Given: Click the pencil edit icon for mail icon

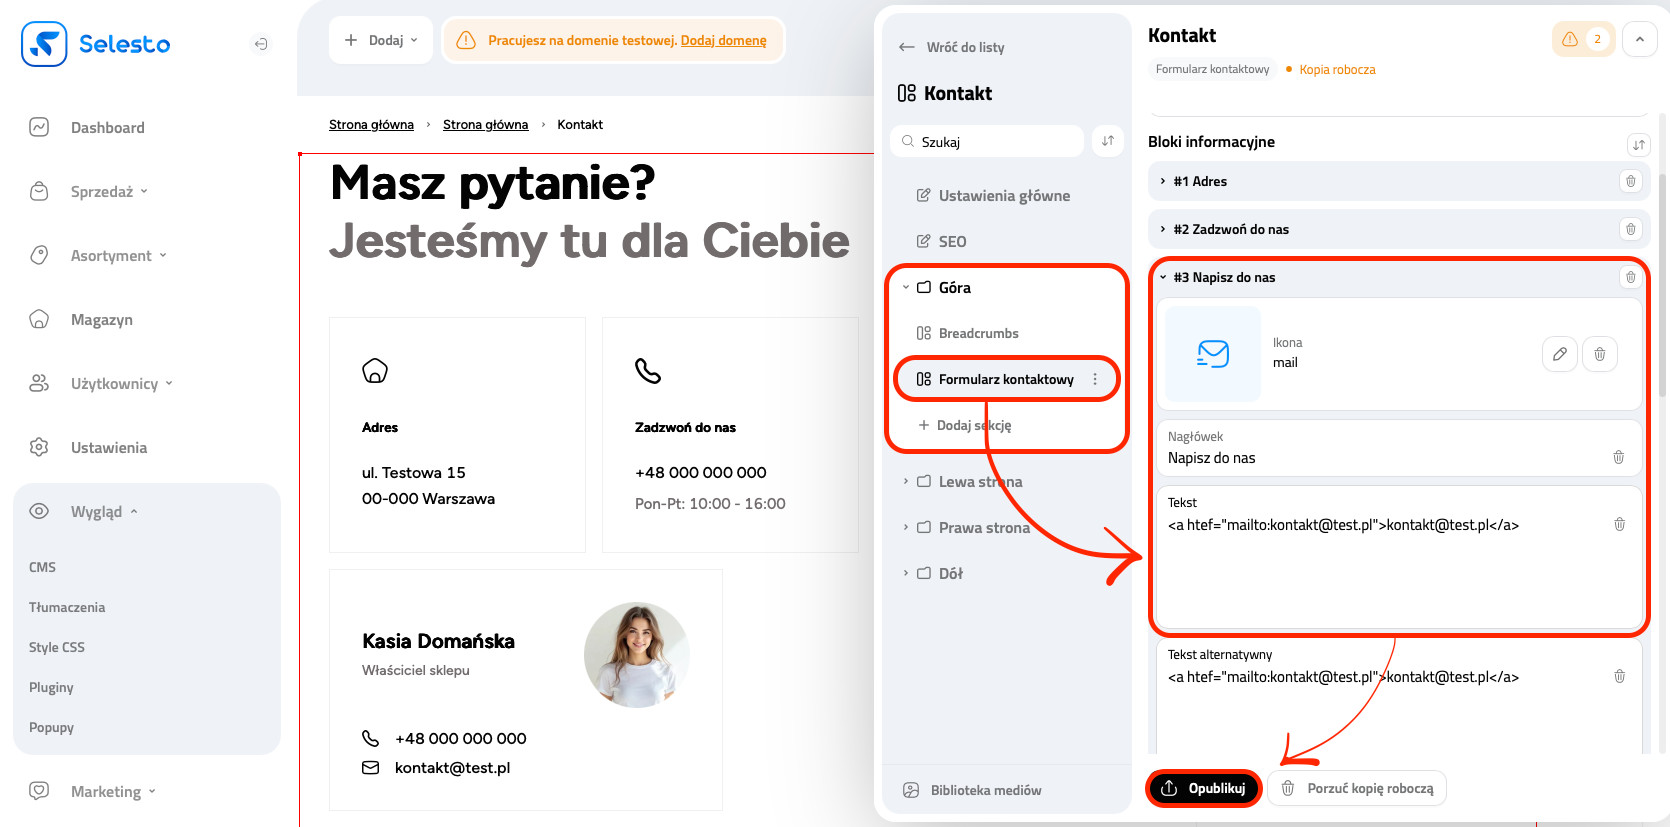Looking at the screenshot, I should point(1559,354).
